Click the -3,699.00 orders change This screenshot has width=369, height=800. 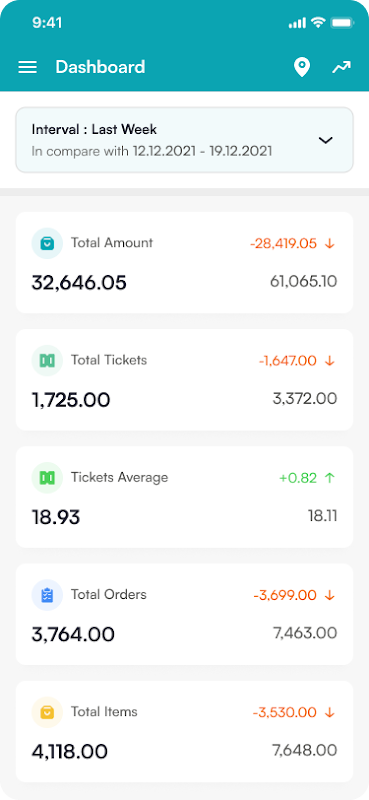(294, 595)
